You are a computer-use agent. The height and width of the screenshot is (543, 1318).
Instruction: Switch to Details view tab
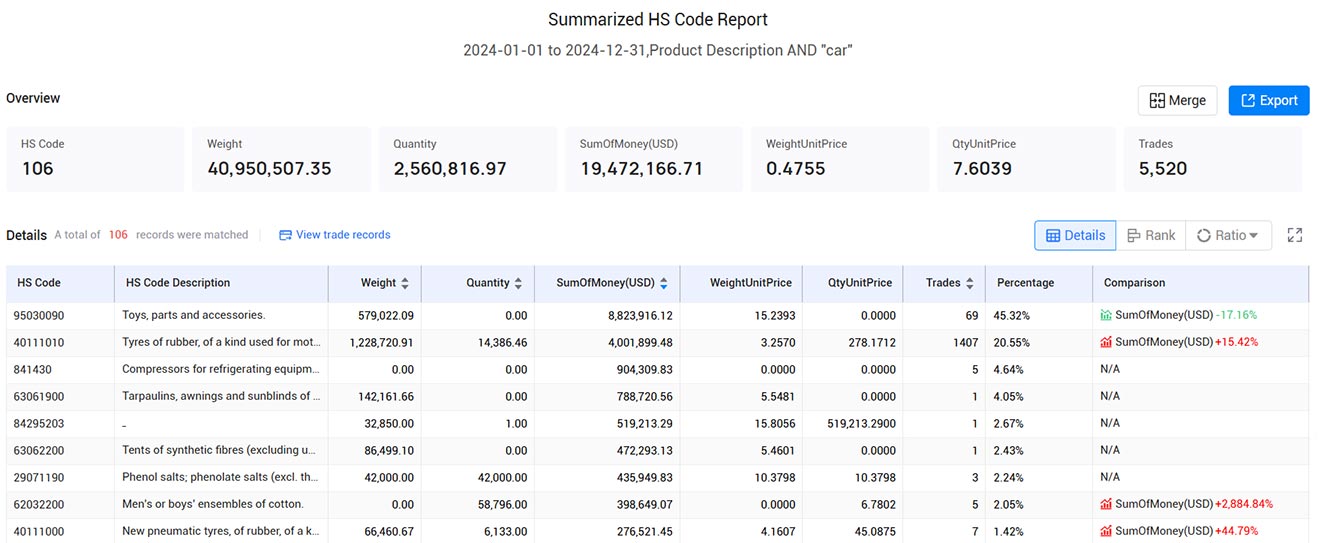click(1075, 235)
